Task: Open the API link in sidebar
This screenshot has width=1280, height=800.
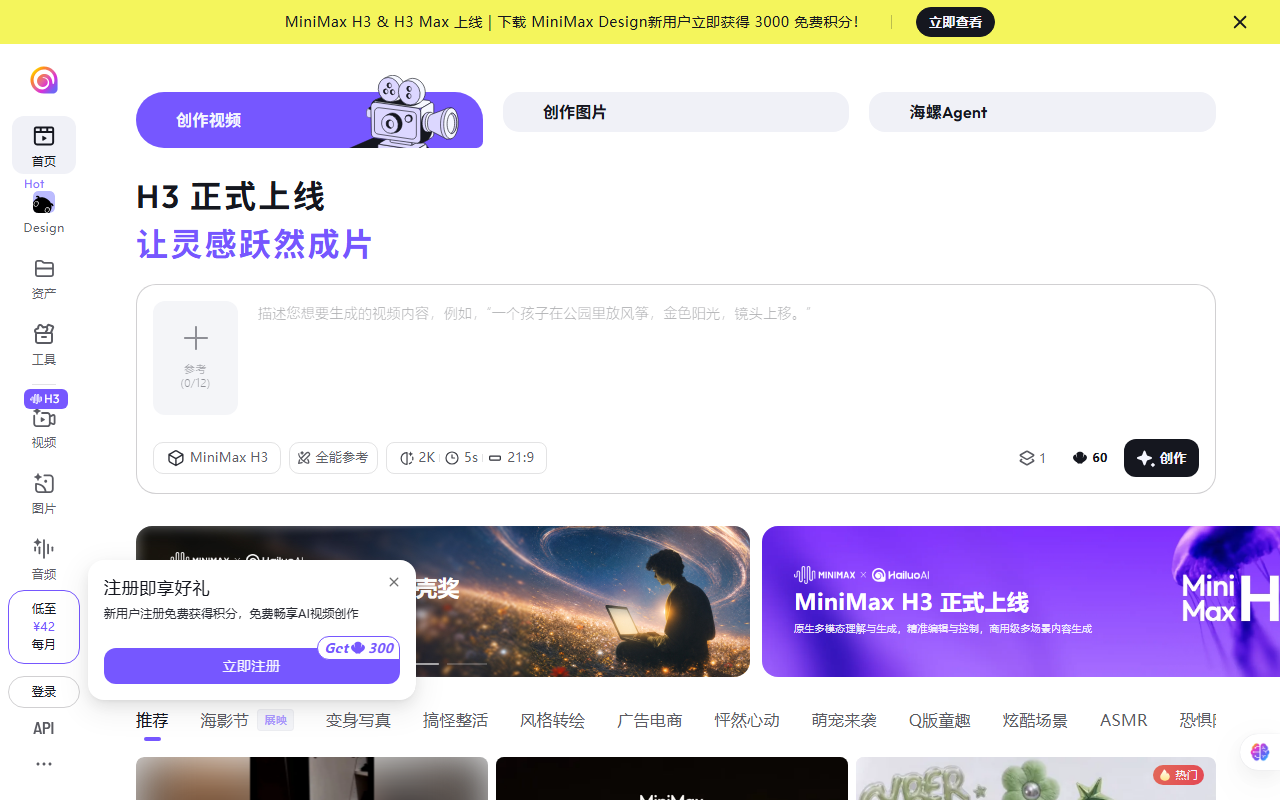Action: coord(44,728)
